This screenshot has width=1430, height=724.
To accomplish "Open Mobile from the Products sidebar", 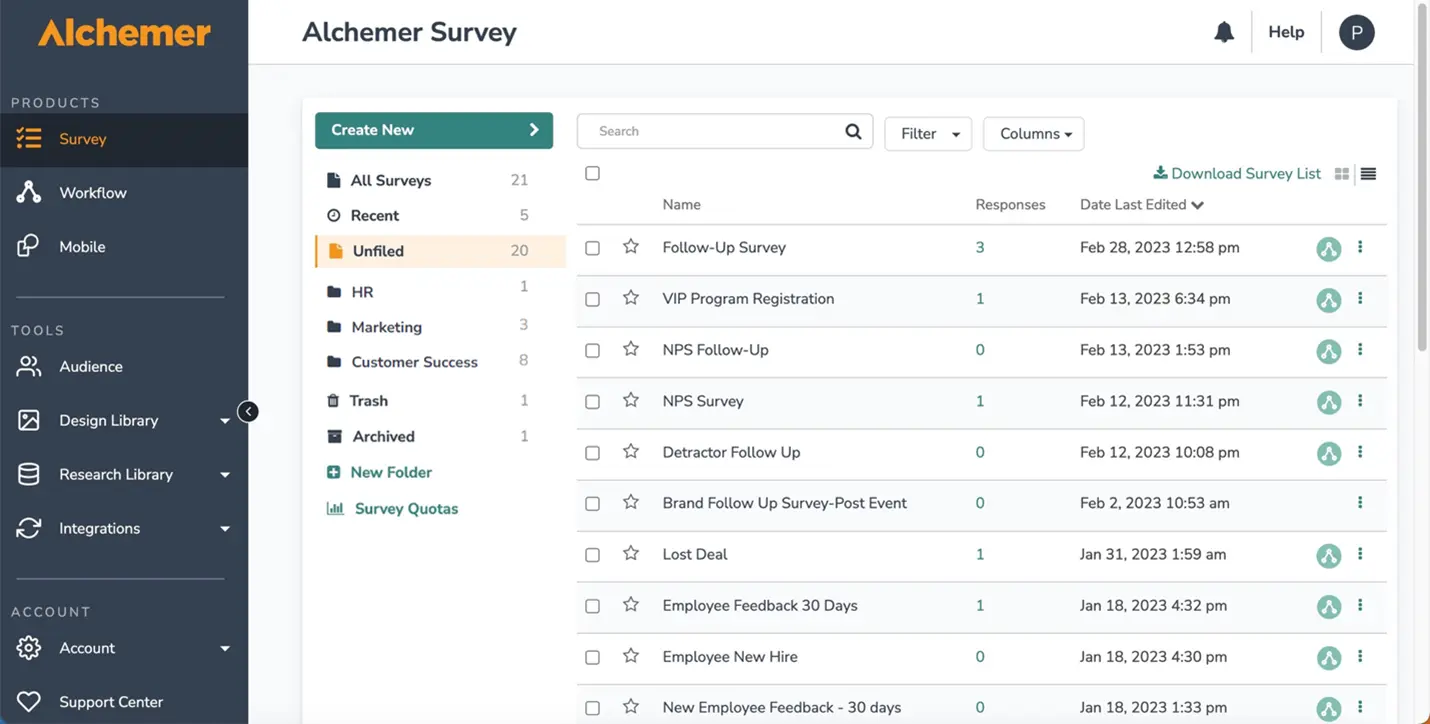I will coord(30,246).
